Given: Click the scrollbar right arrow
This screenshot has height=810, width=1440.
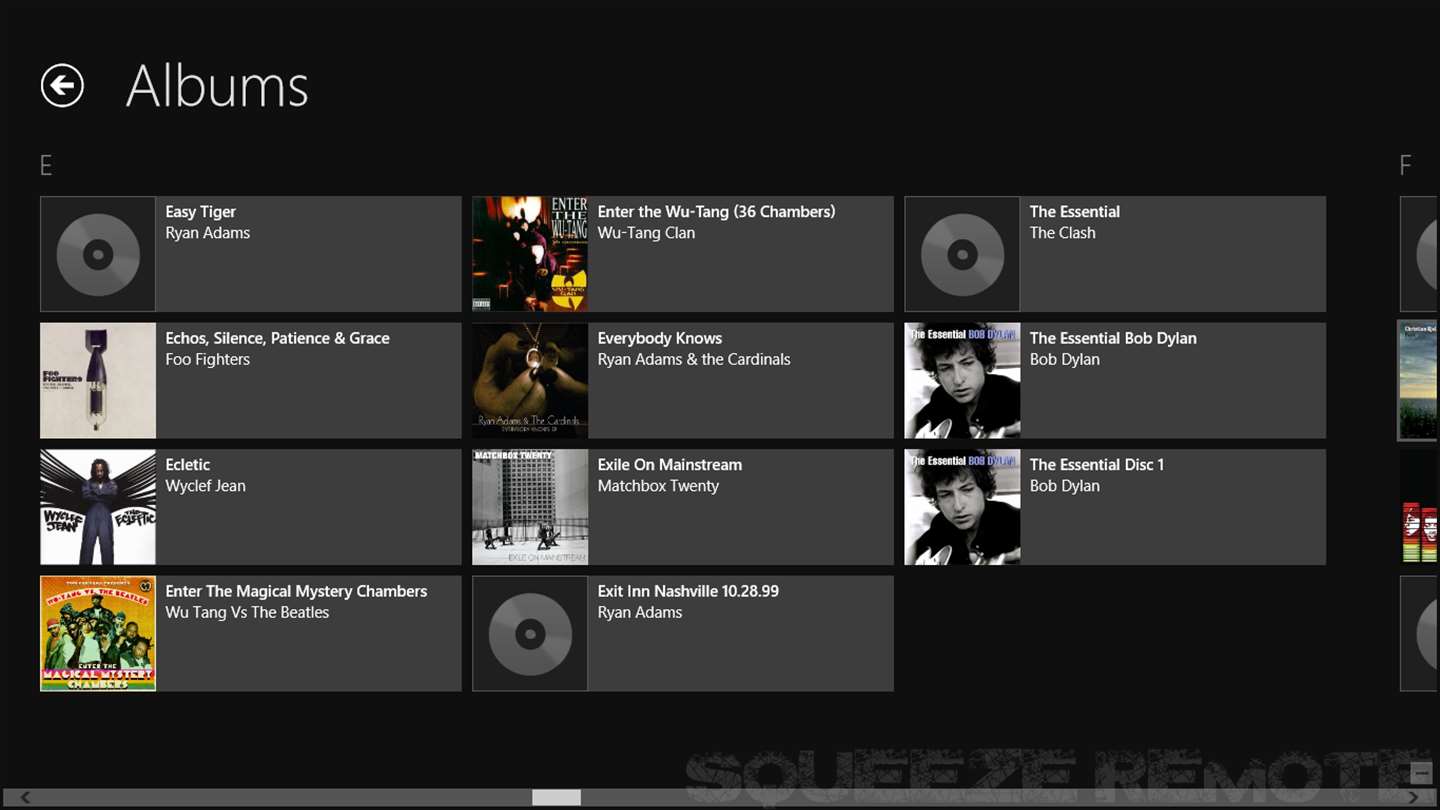Looking at the screenshot, I should tap(1413, 797).
